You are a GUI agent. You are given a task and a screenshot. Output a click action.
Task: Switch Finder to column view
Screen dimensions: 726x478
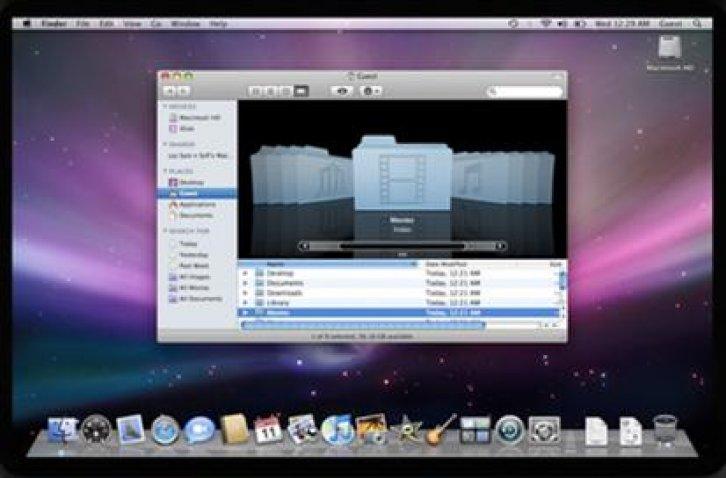tap(285, 91)
